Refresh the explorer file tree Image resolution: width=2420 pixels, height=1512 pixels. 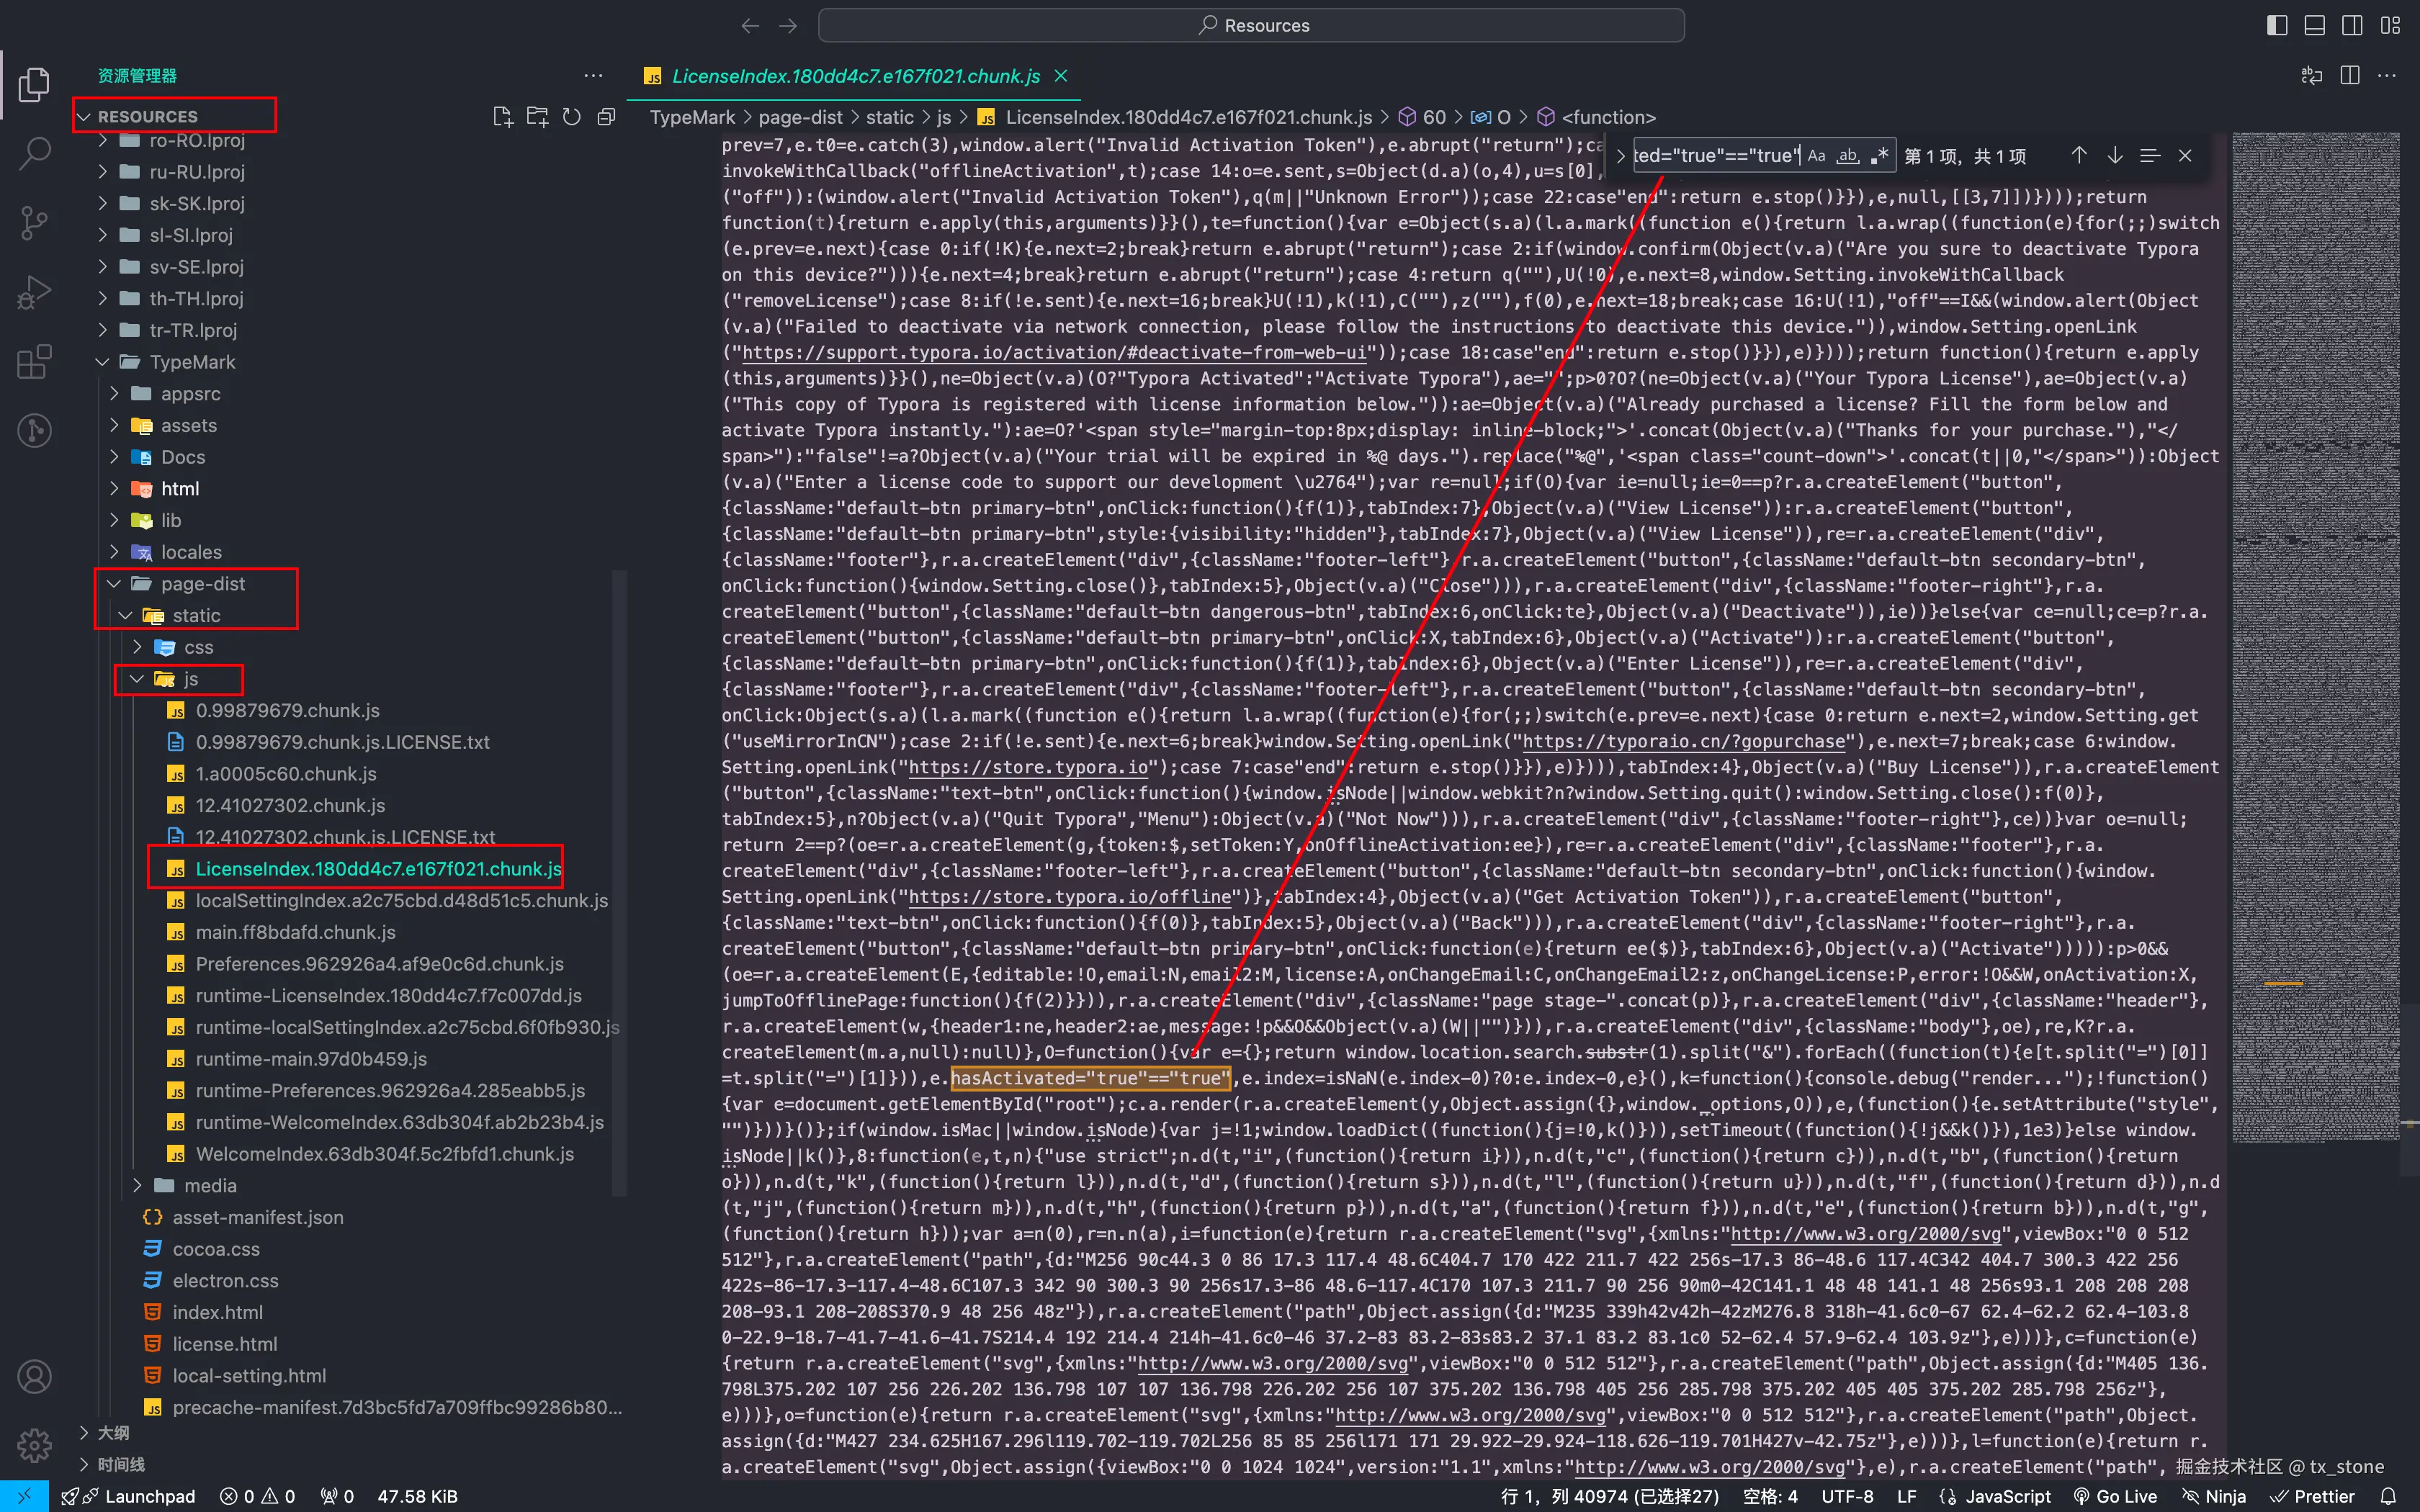tap(571, 117)
